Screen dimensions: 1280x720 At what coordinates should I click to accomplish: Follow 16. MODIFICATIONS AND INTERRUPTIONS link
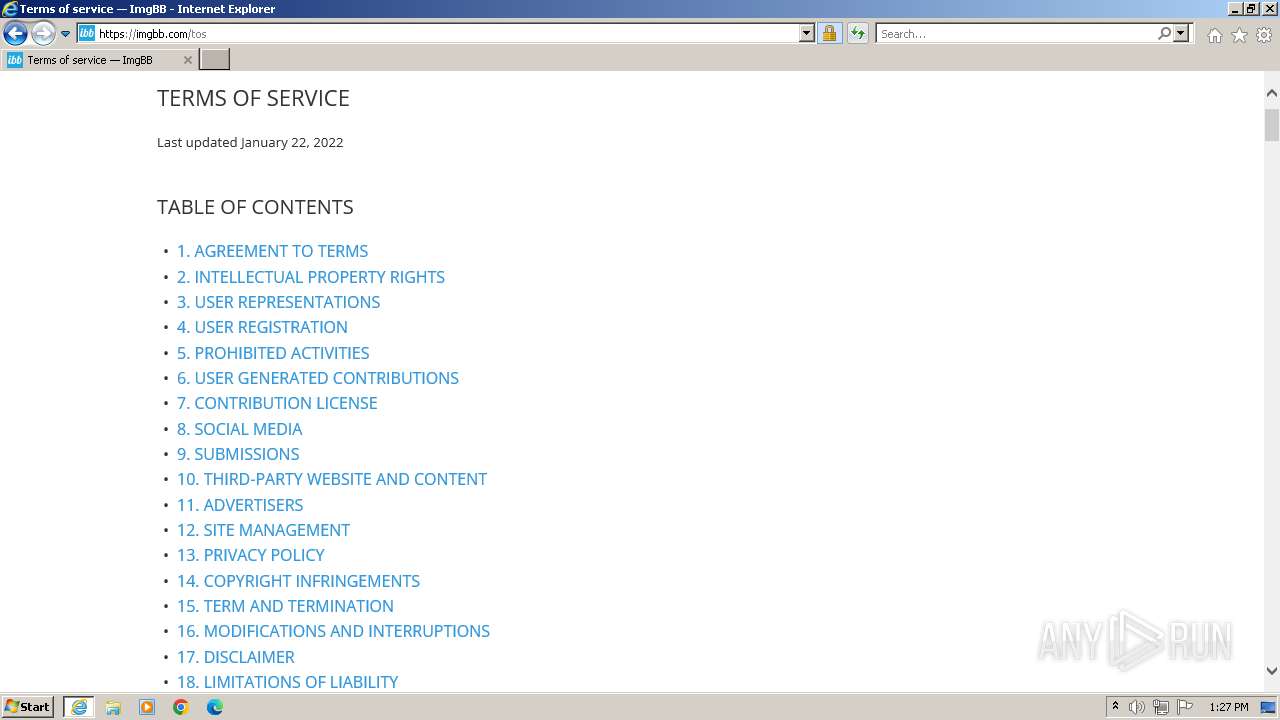point(333,631)
